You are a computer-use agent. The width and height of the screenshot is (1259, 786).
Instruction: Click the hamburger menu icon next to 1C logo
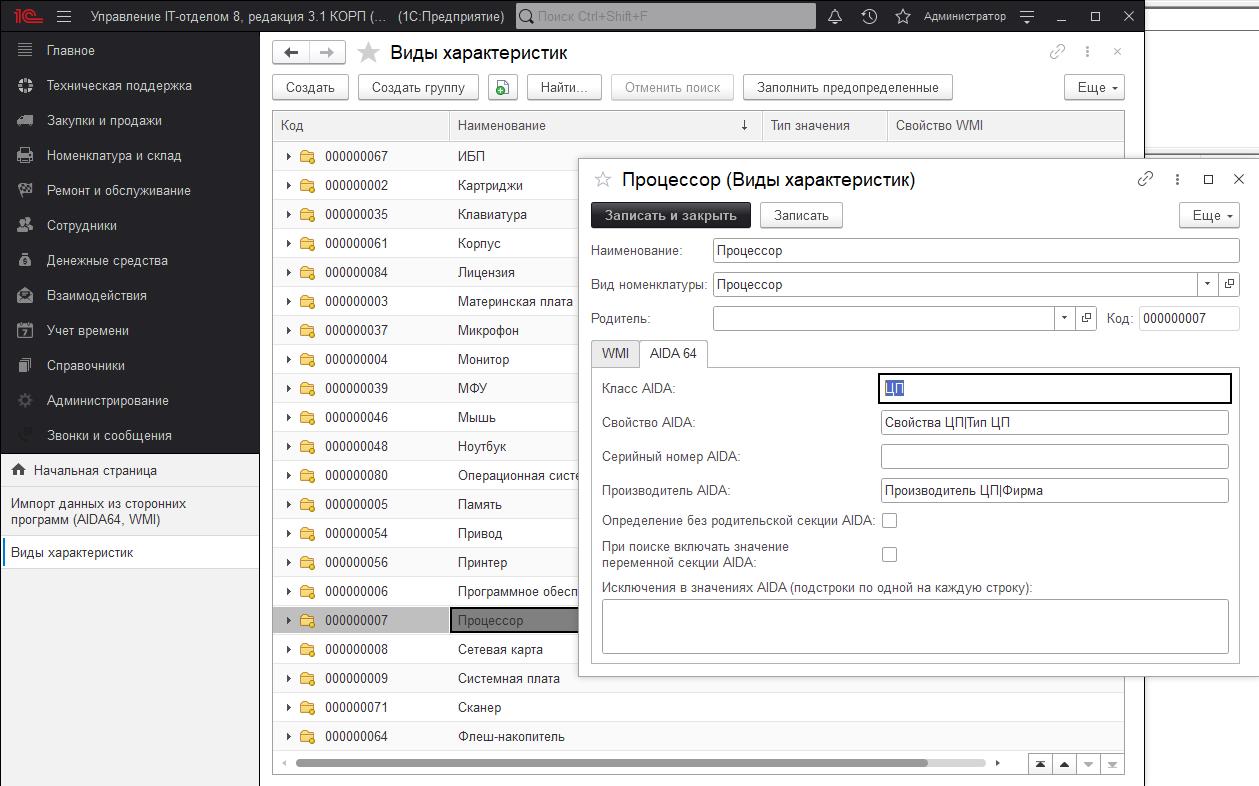(x=63, y=16)
